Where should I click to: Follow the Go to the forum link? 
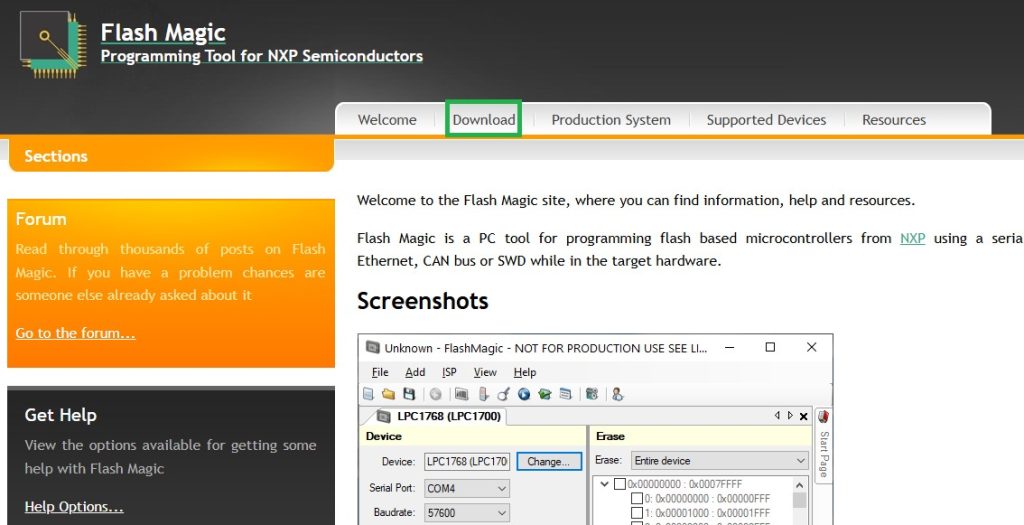click(x=75, y=333)
